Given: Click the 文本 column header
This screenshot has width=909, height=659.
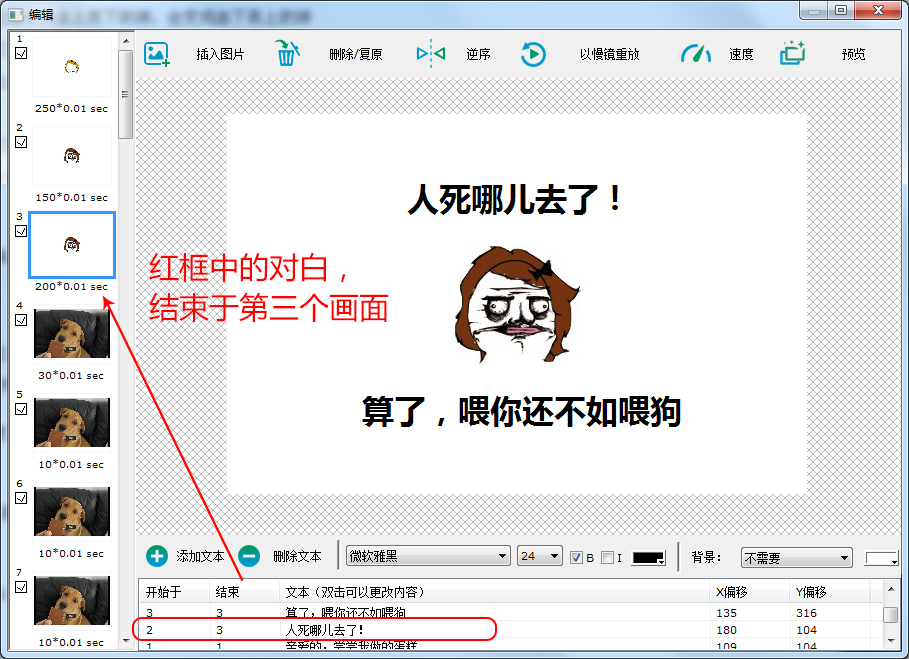Looking at the screenshot, I should [494, 592].
